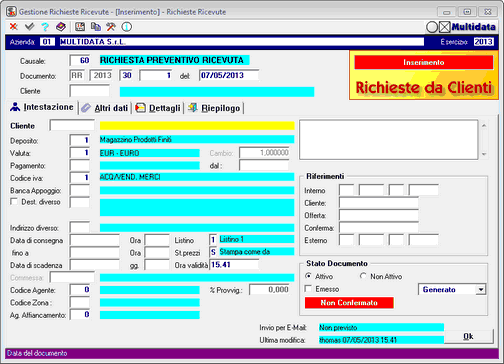The image size is (504, 364).
Task: Click the Data di consegna input field
Action: pyautogui.click(x=95, y=240)
